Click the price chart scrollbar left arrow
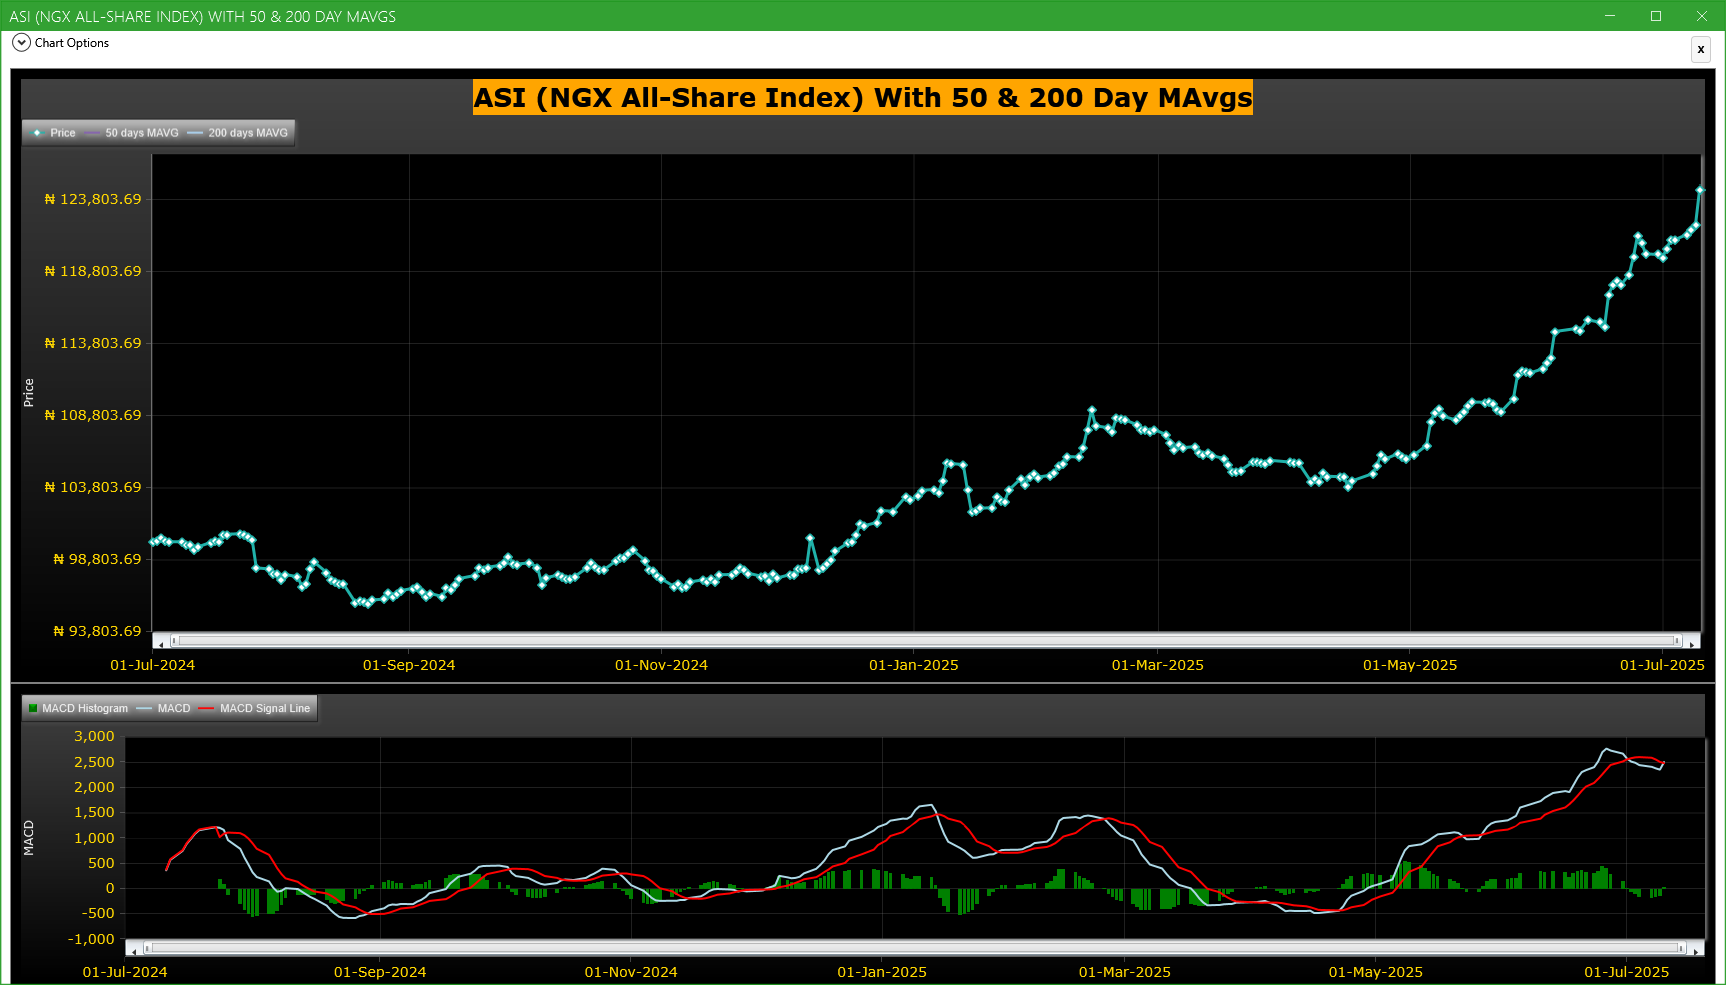The image size is (1726, 985). [161, 641]
